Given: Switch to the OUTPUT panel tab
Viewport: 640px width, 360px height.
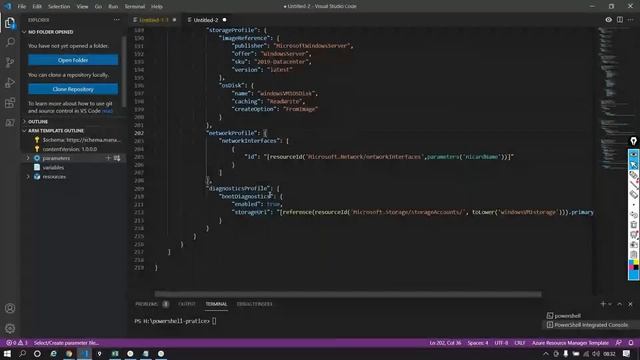Looking at the screenshot, I should click(x=187, y=304).
